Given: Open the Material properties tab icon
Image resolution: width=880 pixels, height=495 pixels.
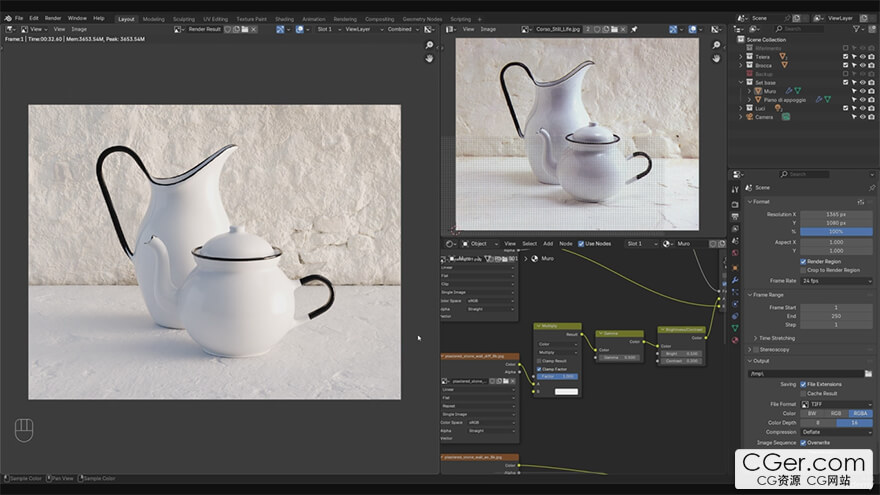Looking at the screenshot, I should [735, 340].
